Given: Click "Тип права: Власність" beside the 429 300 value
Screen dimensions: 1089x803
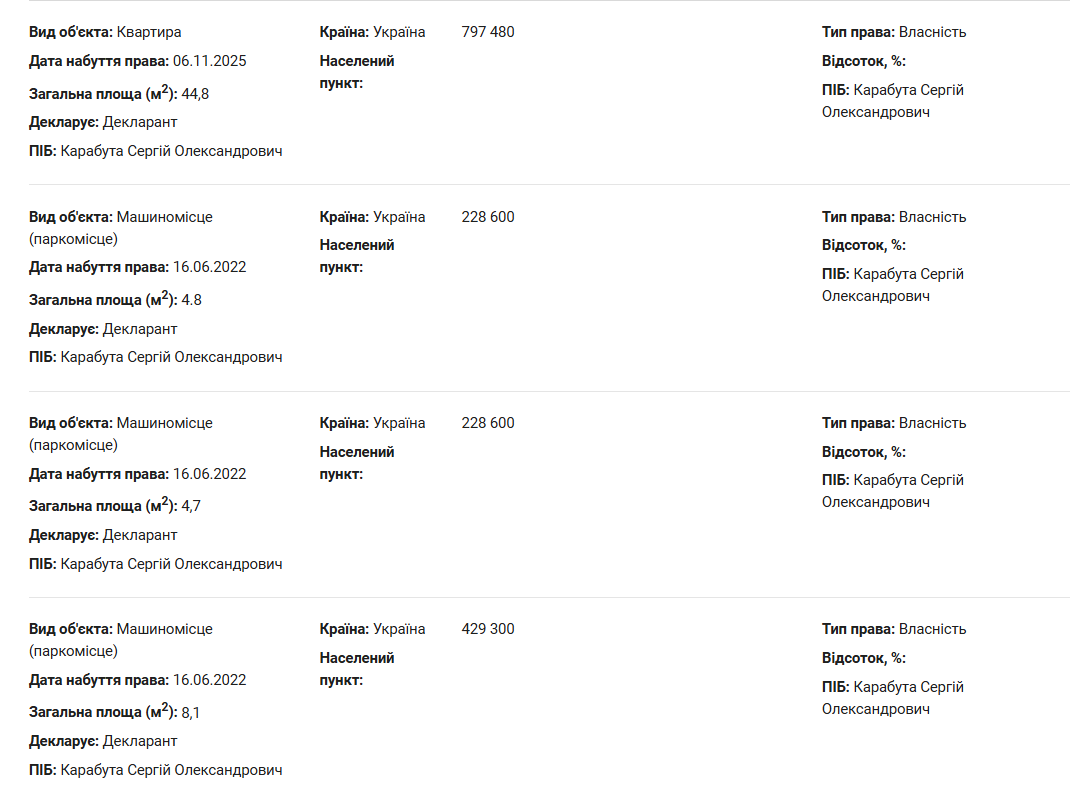Looking at the screenshot, I should point(894,629).
